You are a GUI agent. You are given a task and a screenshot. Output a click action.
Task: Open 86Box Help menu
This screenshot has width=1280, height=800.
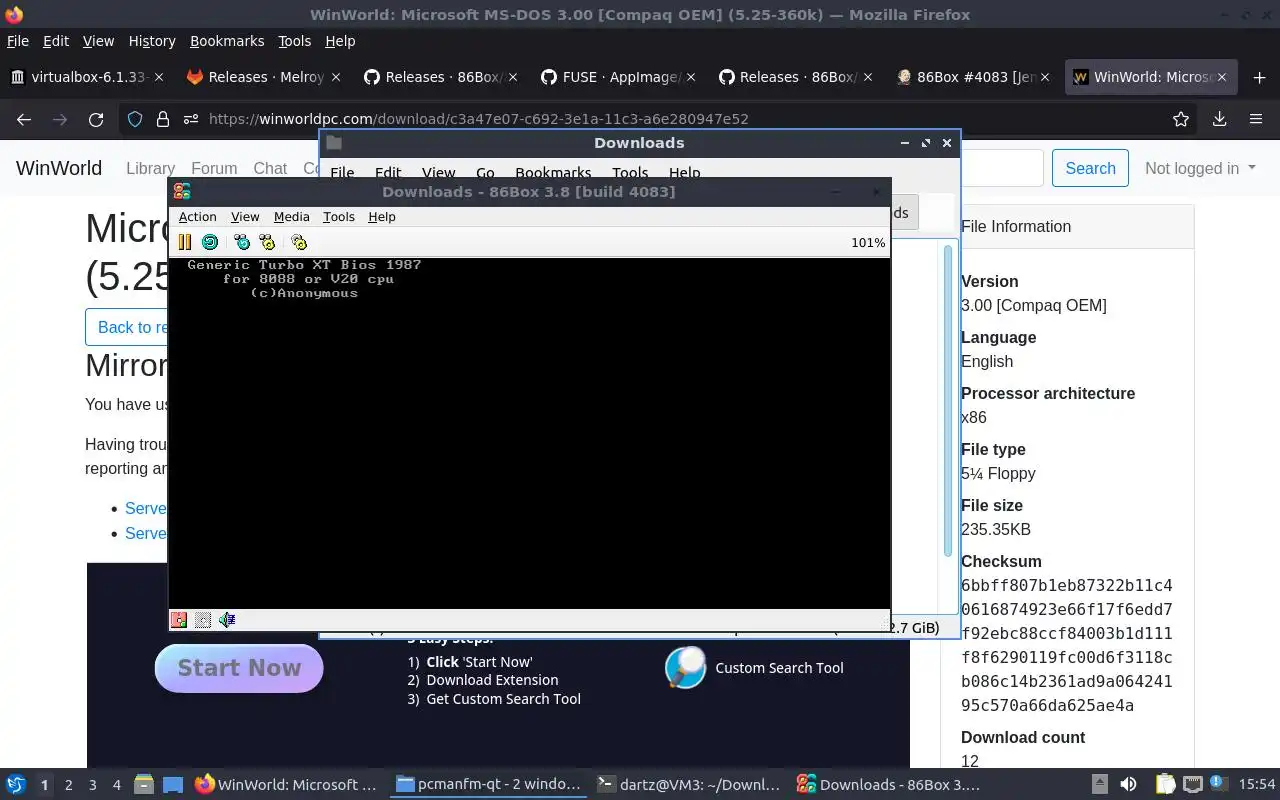click(x=382, y=217)
